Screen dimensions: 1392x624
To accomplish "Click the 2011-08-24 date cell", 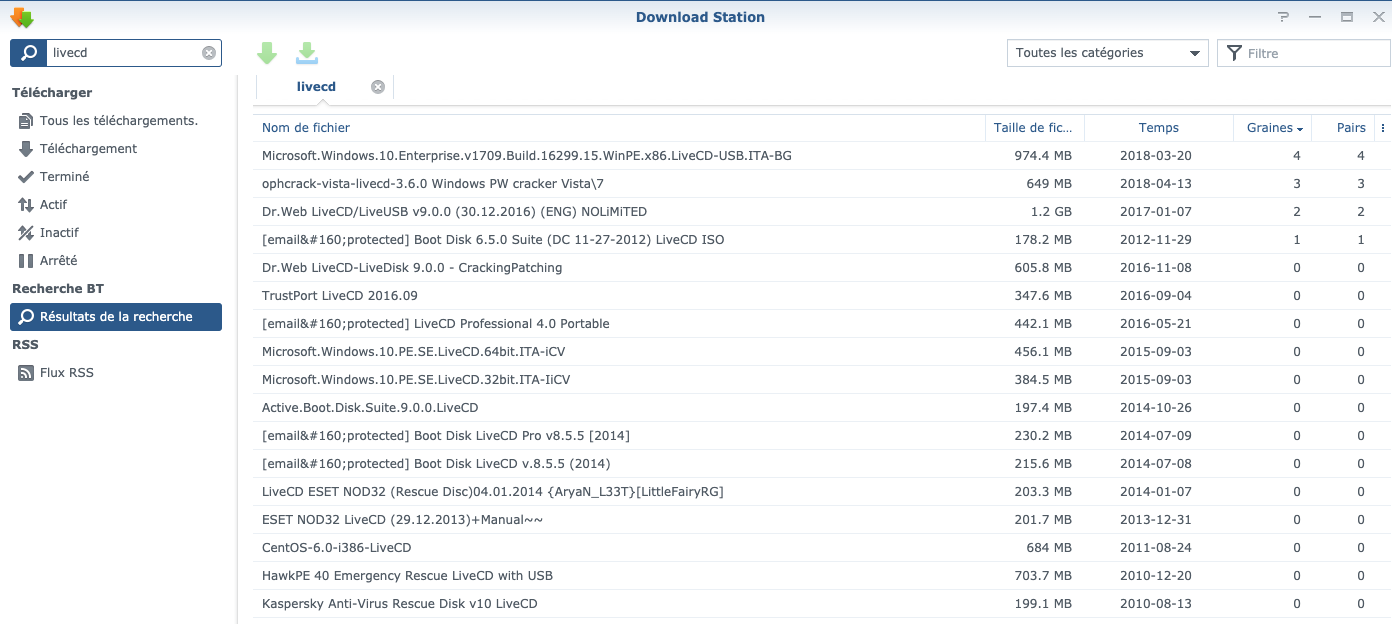I will tap(1156, 548).
